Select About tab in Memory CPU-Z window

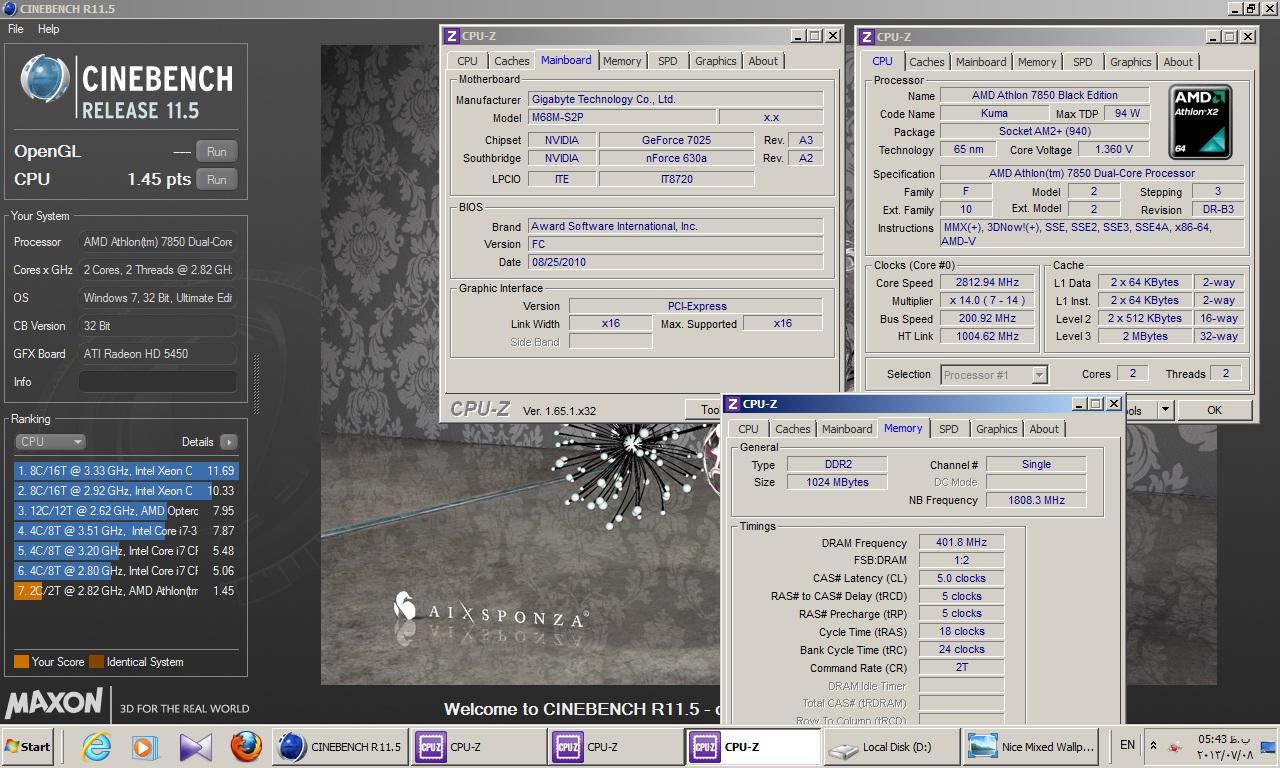click(1044, 429)
